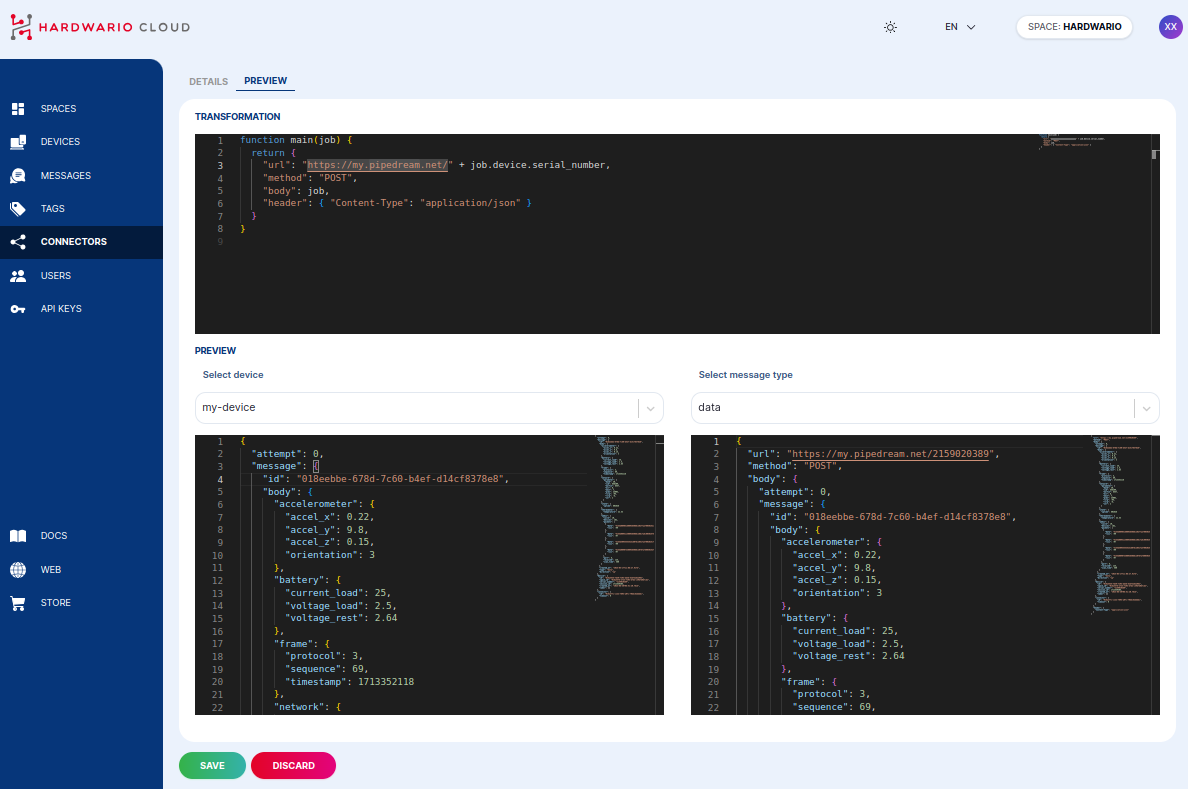Click the Spaces grid icon in sidebar
Viewport: 1188px width, 789px height.
pyautogui.click(x=18, y=109)
